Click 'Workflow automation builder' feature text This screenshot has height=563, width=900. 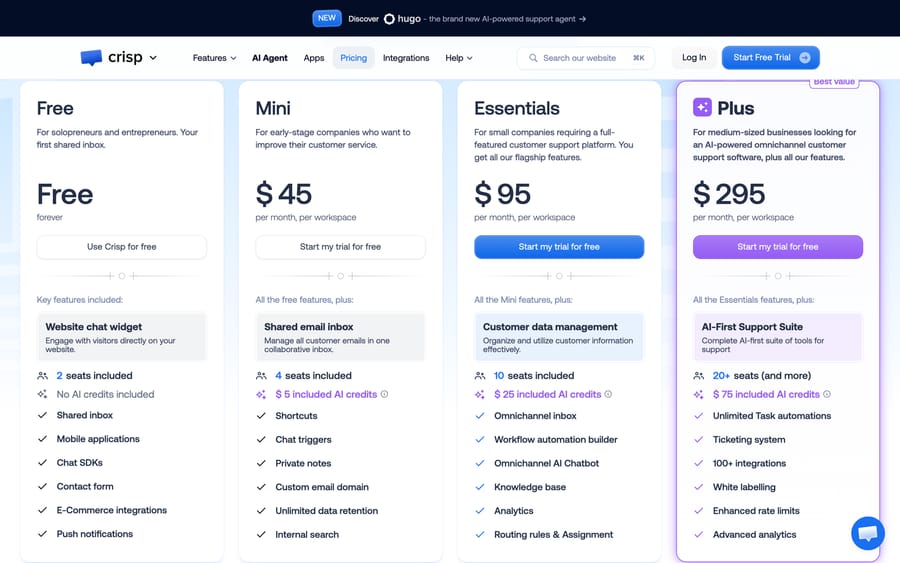(x=556, y=440)
